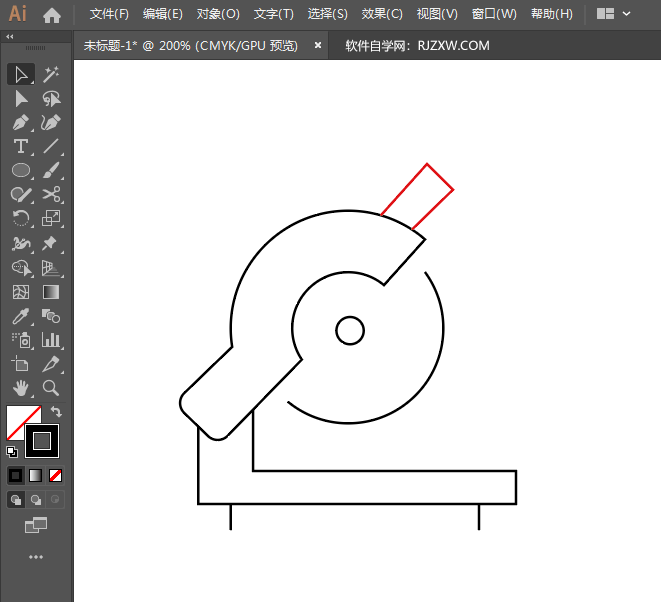
Task: Open the 文件(F) menu
Action: pos(109,15)
